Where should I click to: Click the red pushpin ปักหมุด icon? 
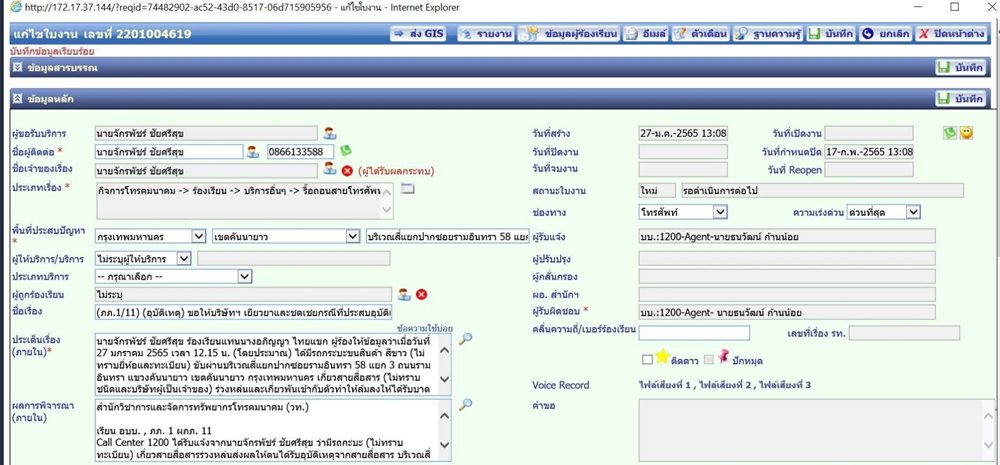click(723, 357)
